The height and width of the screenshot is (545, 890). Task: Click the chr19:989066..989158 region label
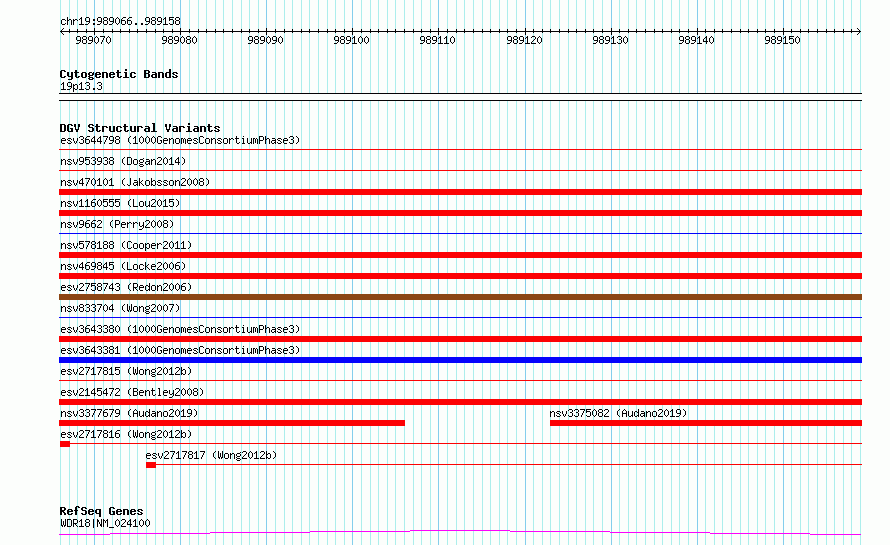pyautogui.click(x=120, y=21)
